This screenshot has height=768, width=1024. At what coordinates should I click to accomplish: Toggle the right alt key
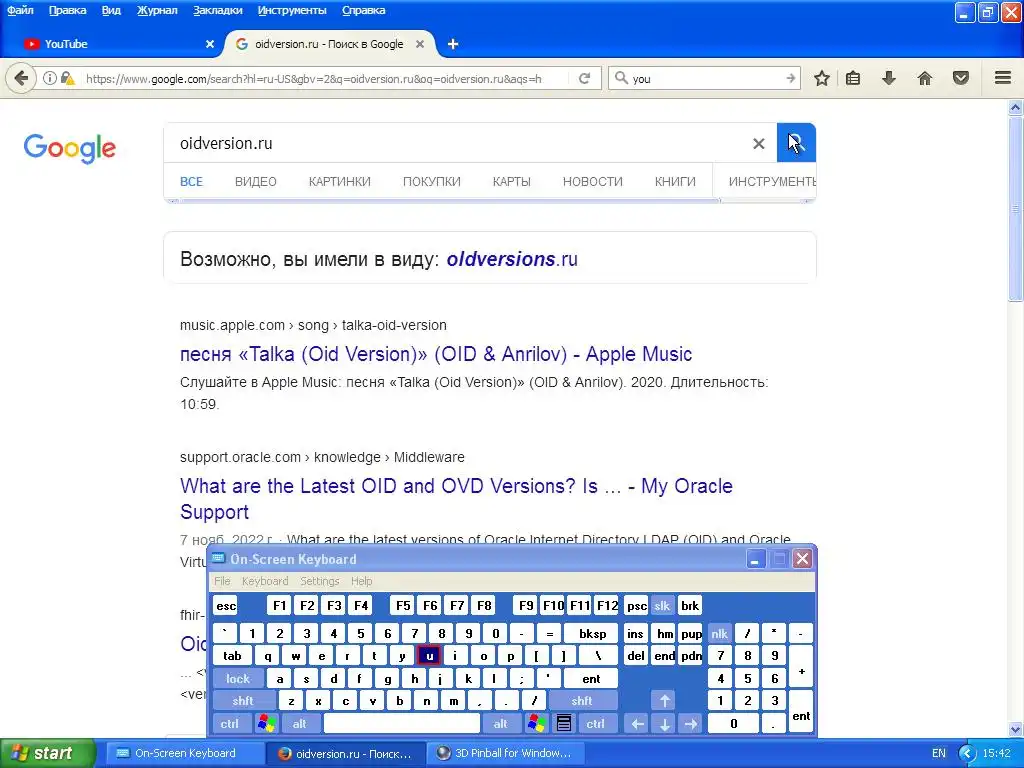coord(500,724)
